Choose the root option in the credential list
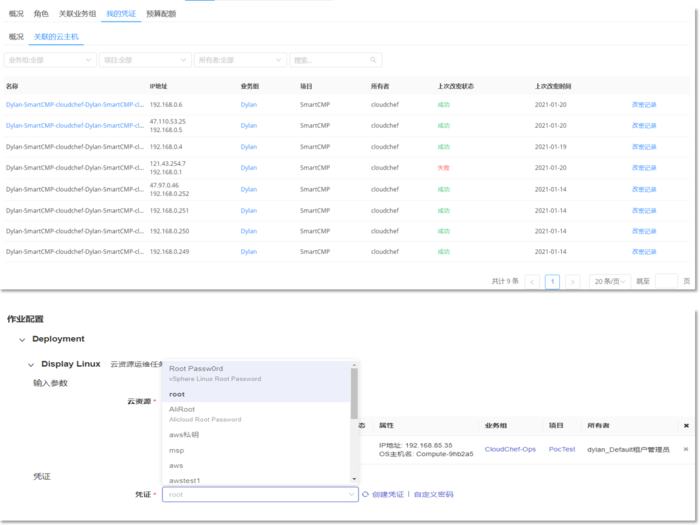This screenshot has height=525, width=700. 257,394
